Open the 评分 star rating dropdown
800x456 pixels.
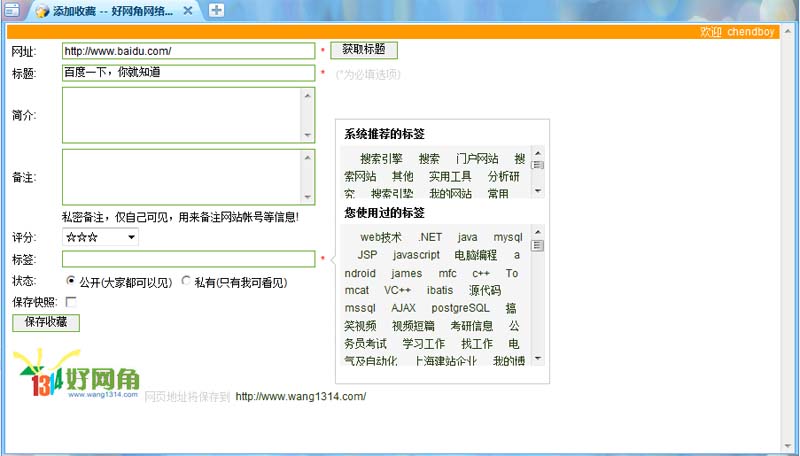point(100,237)
